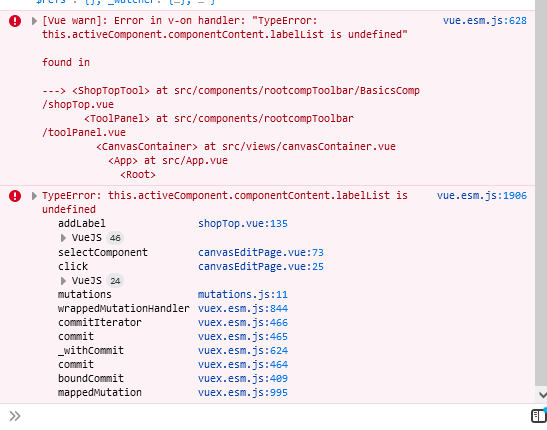Click the red error icon beside TypeError message
Viewport: 547px width, 430px height.
point(15,196)
